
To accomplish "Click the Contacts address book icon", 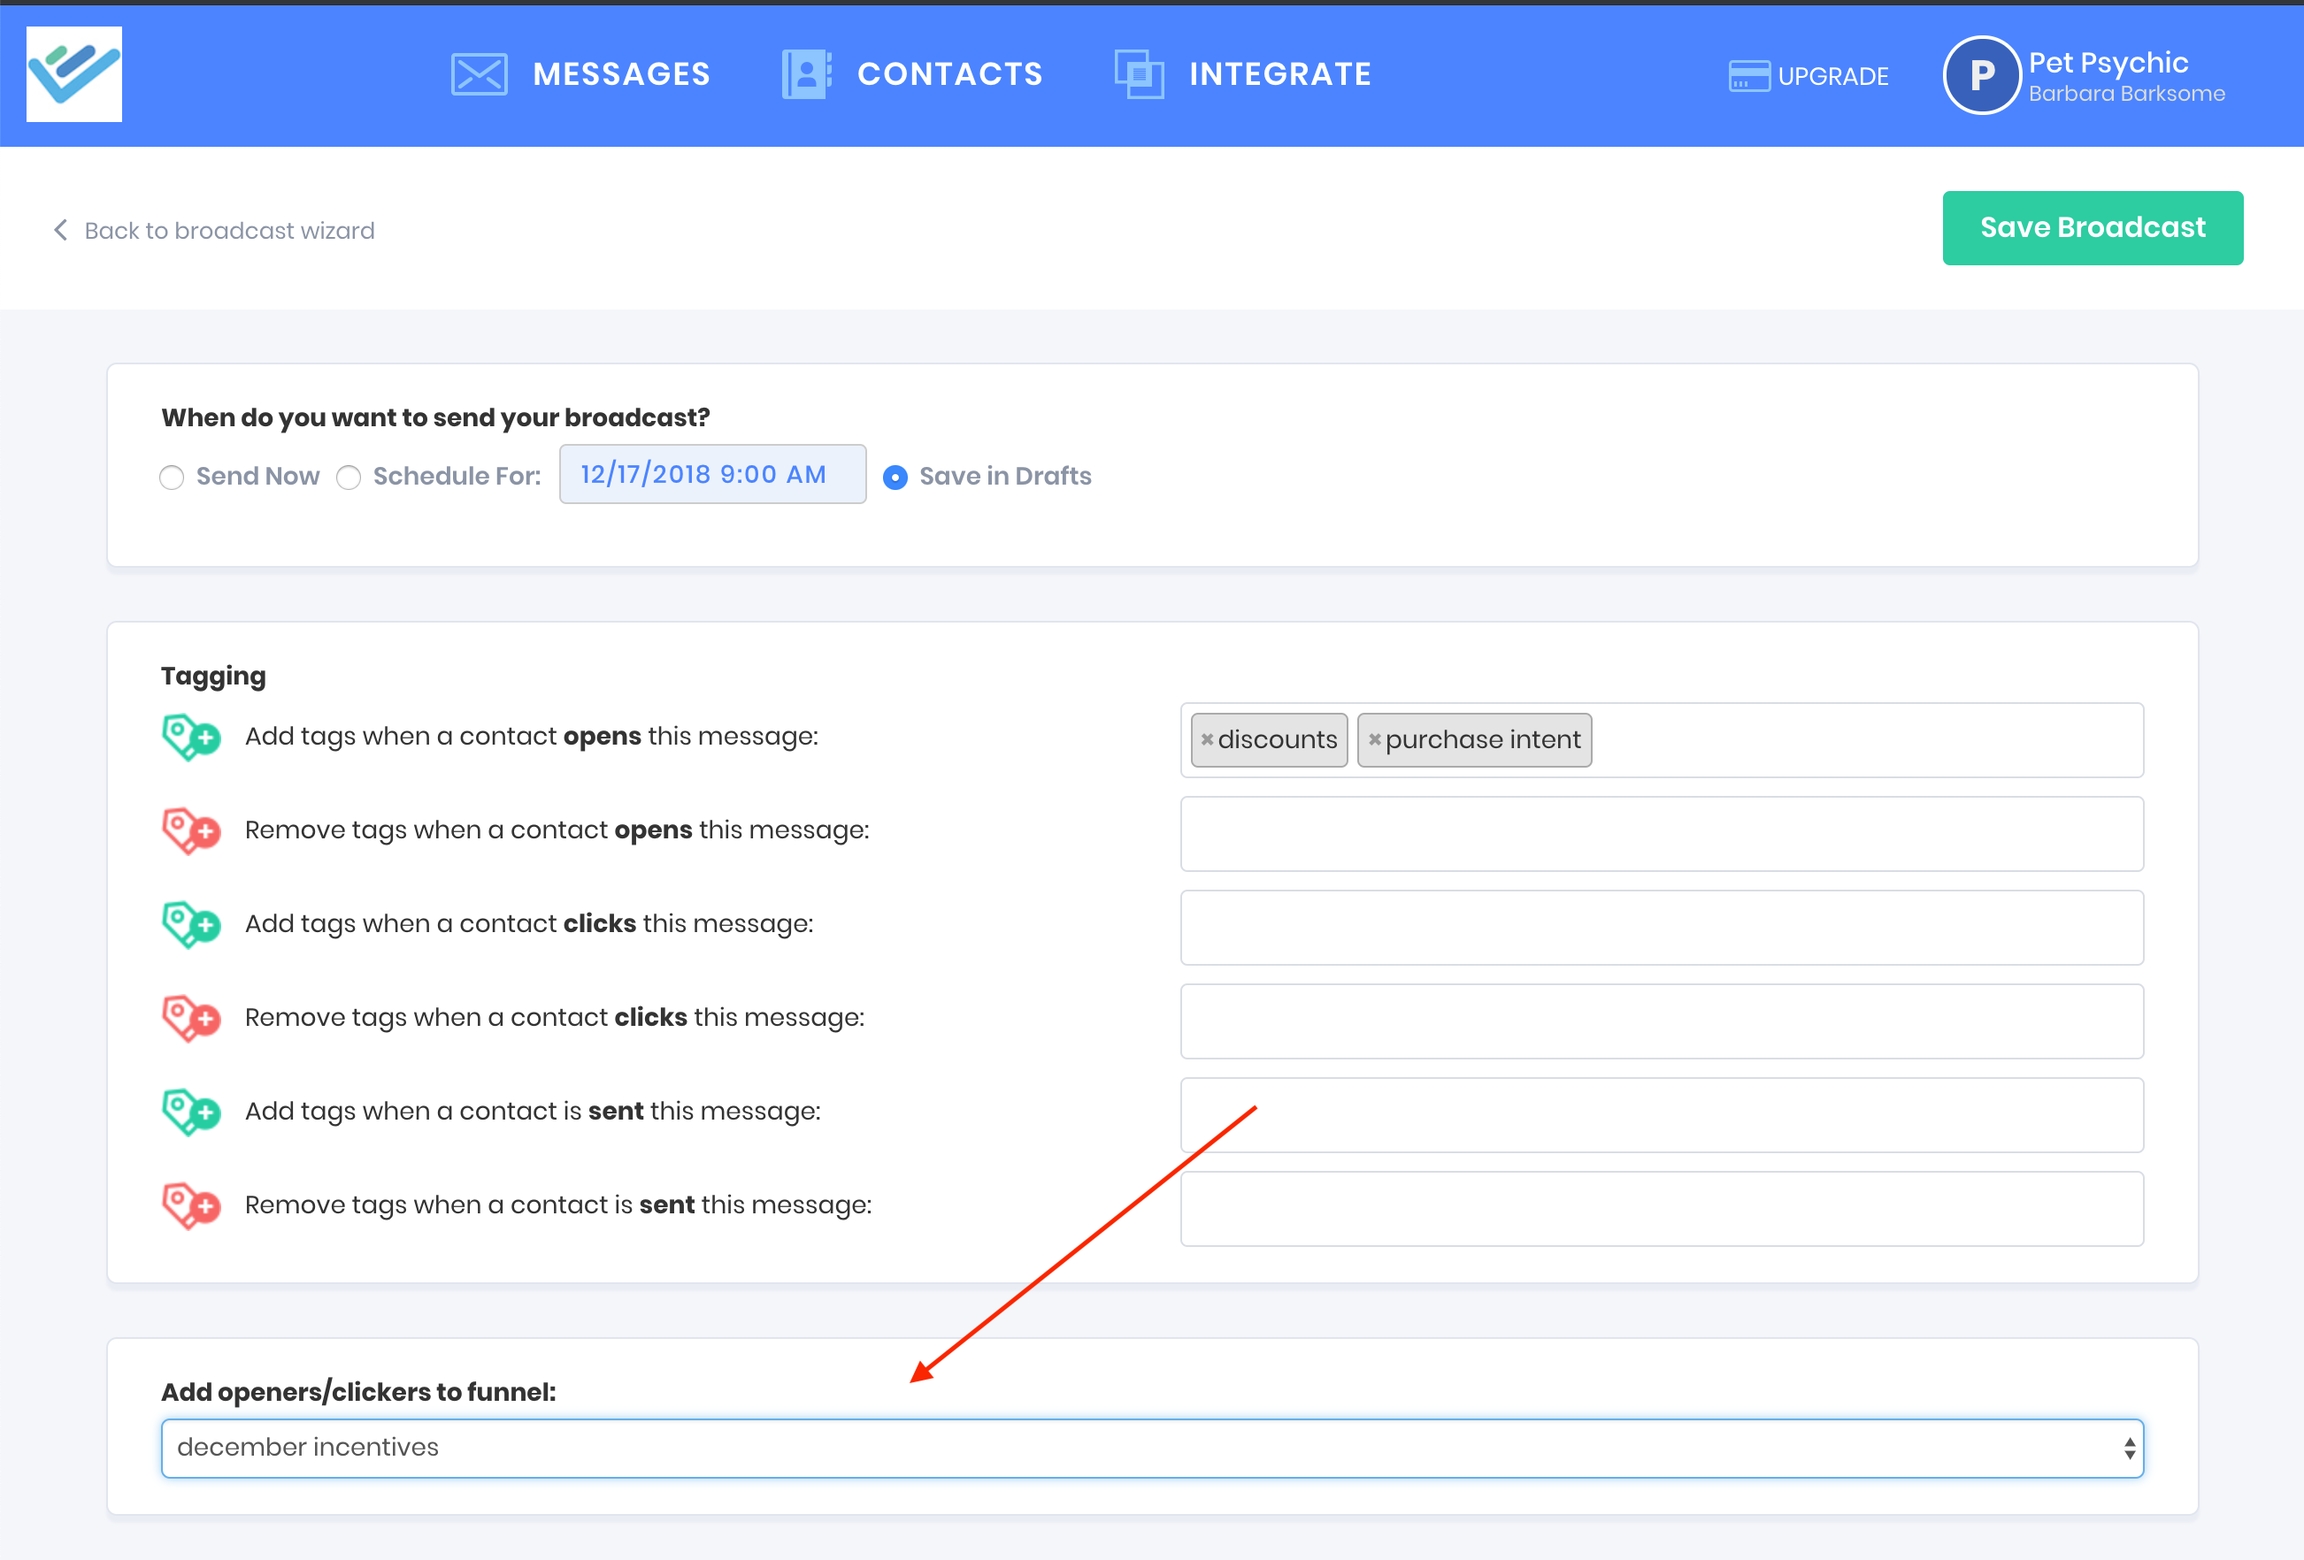I will (806, 74).
